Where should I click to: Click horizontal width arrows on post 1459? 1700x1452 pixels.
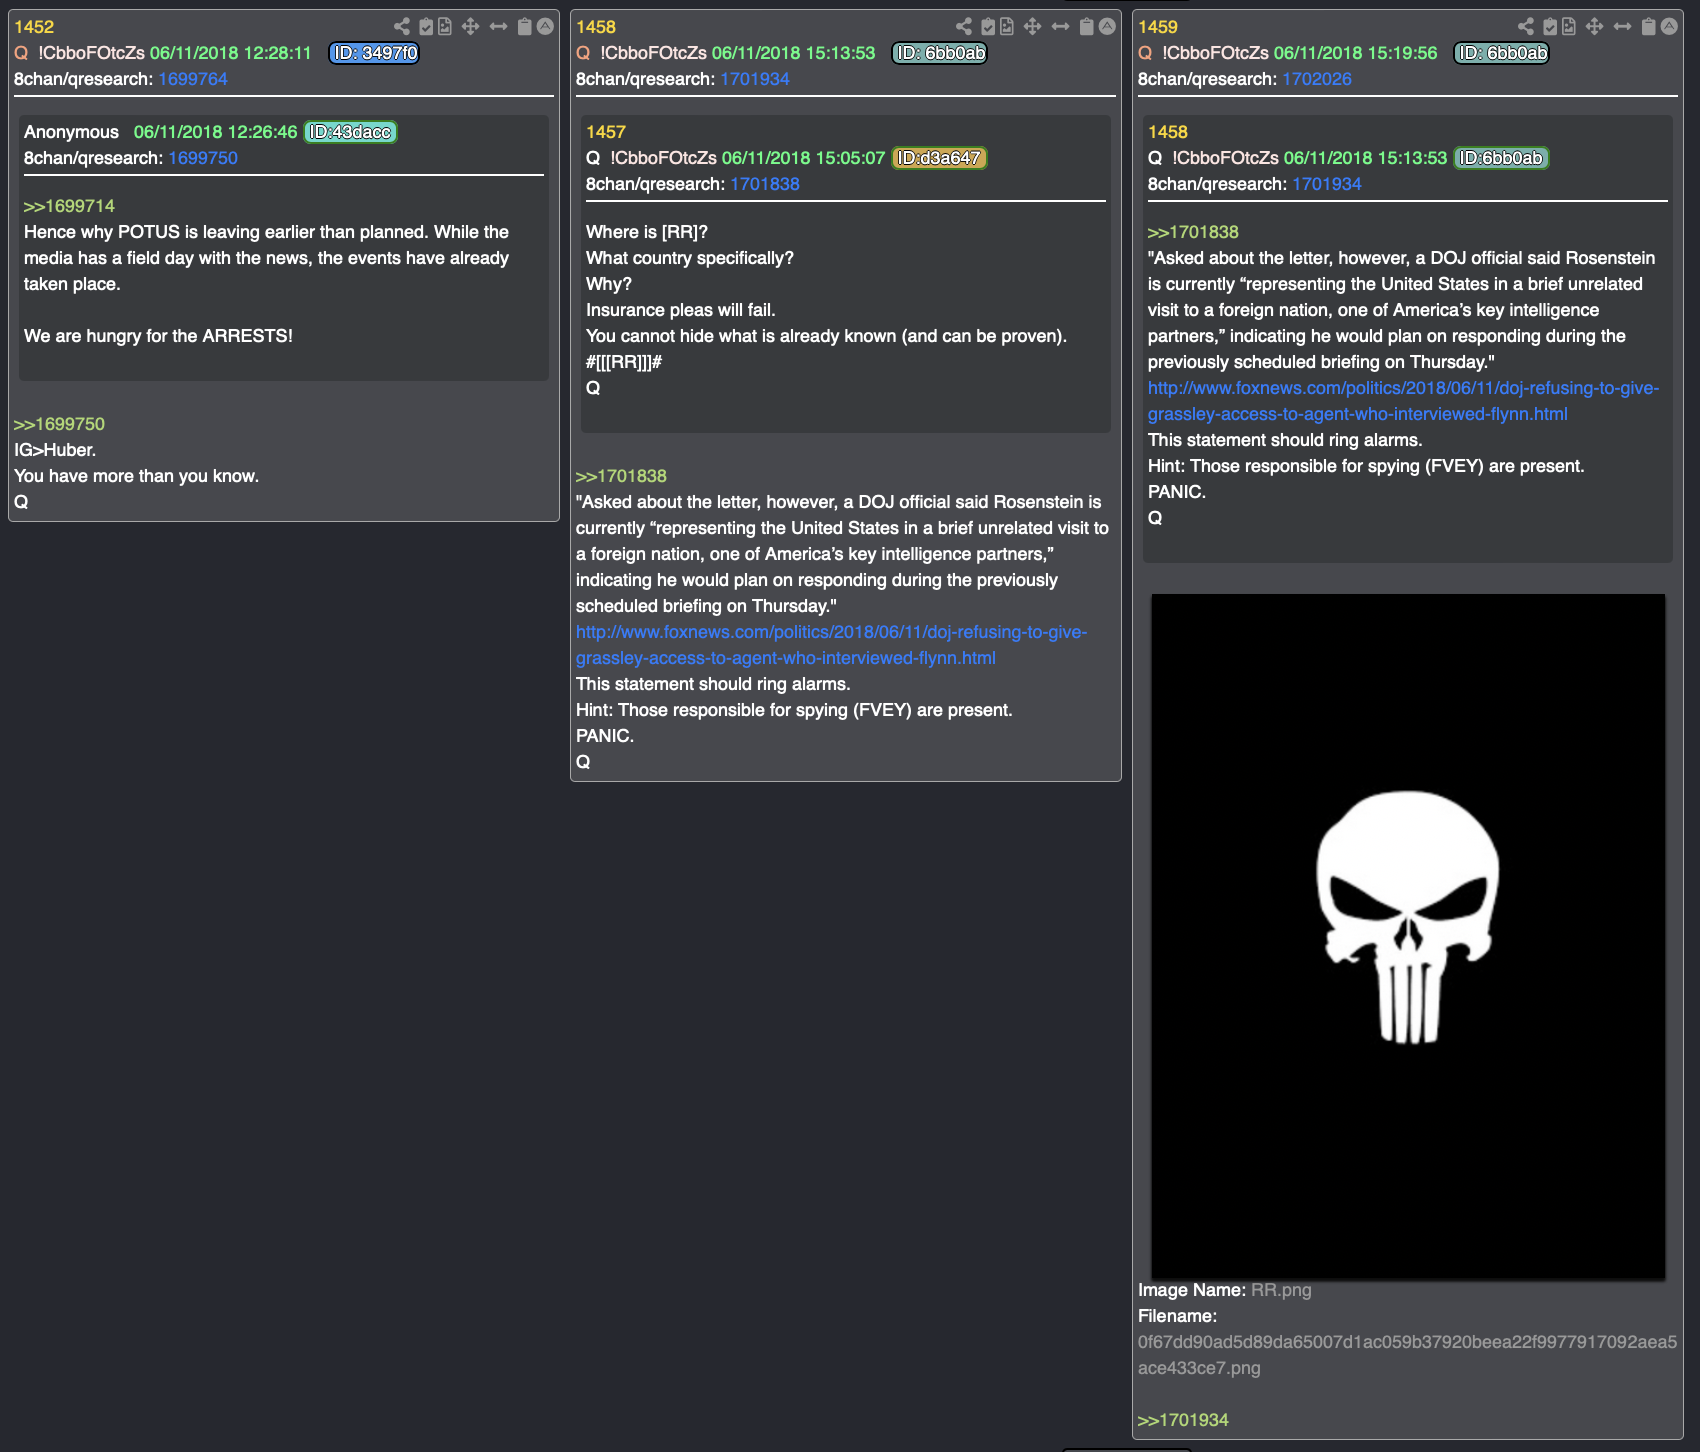tap(1622, 27)
